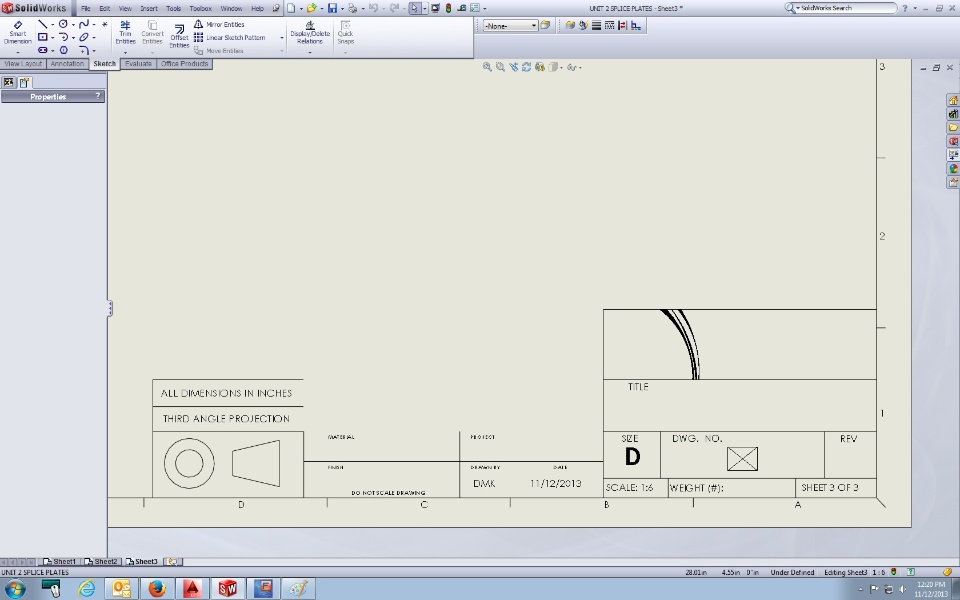The height and width of the screenshot is (600, 960).
Task: Expand the Circle tool dropdown arrow
Action: [x=73, y=24]
